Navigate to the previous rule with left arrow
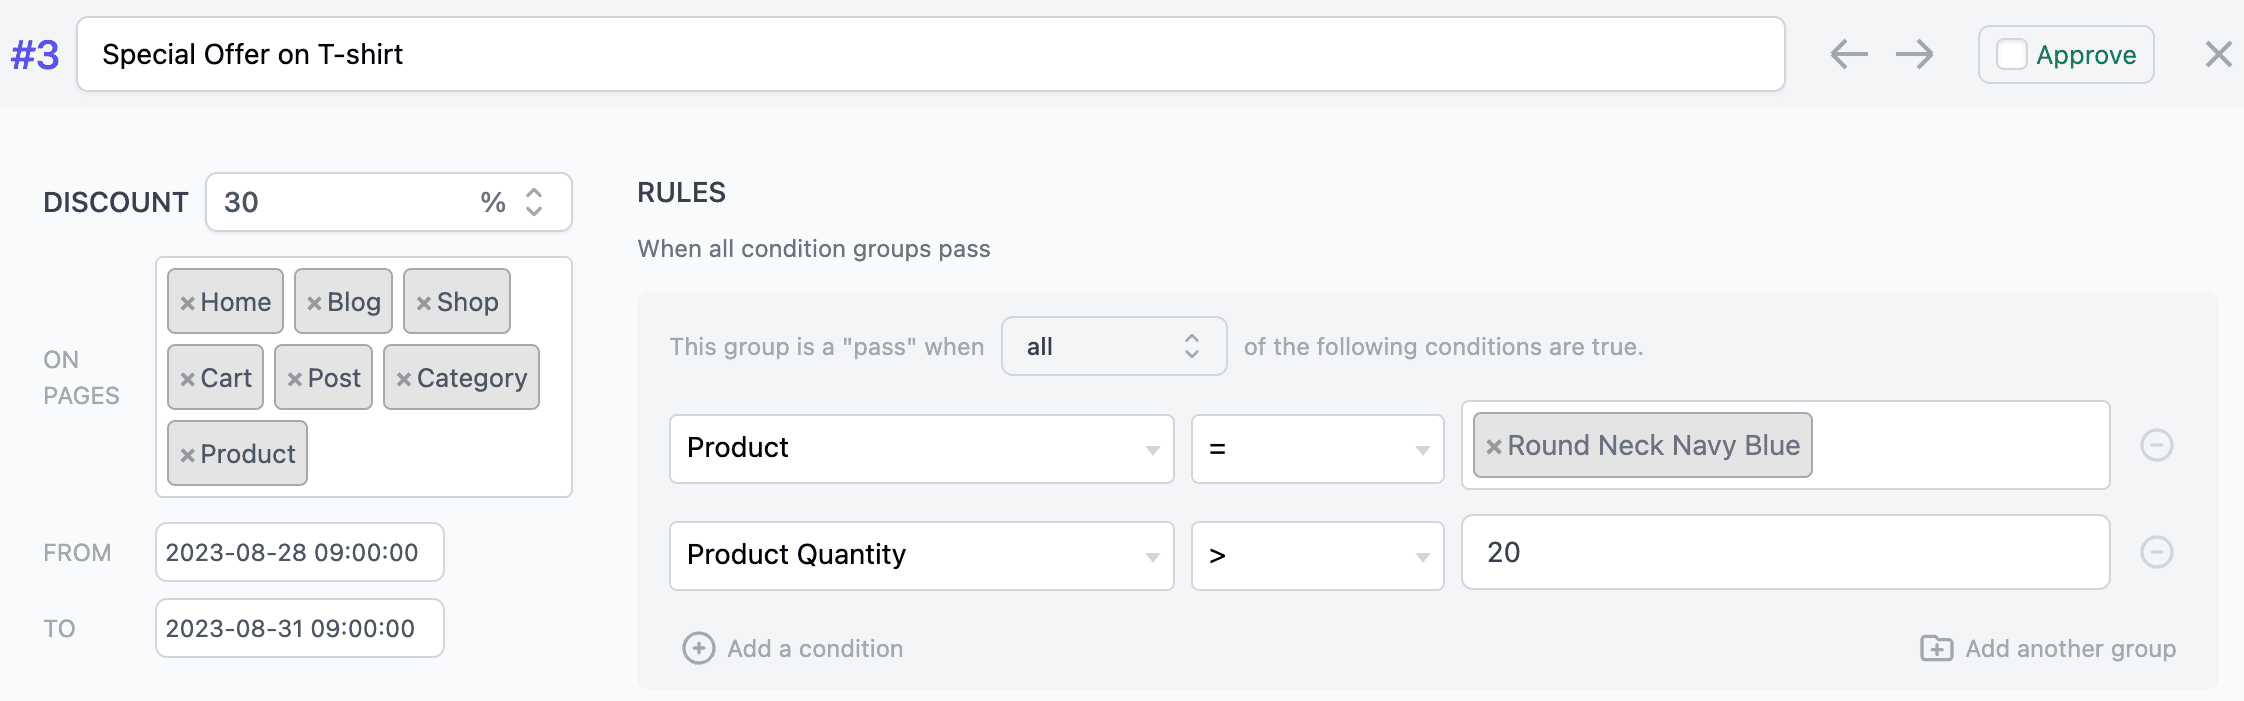The height and width of the screenshot is (701, 2244). coord(1849,54)
